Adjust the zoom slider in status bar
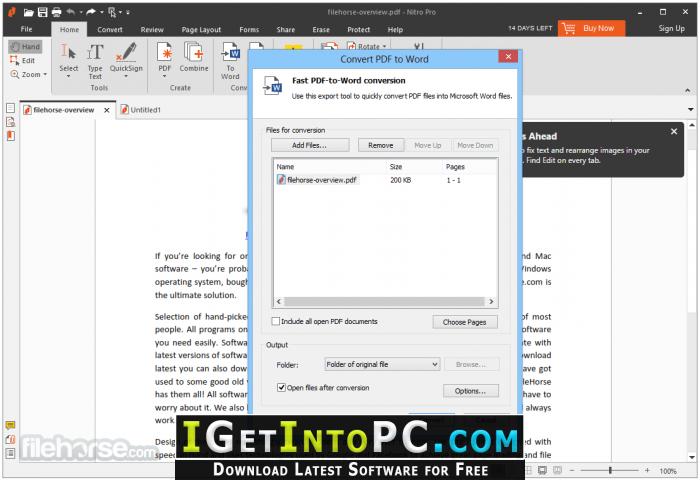700x480 pixels. (610, 470)
